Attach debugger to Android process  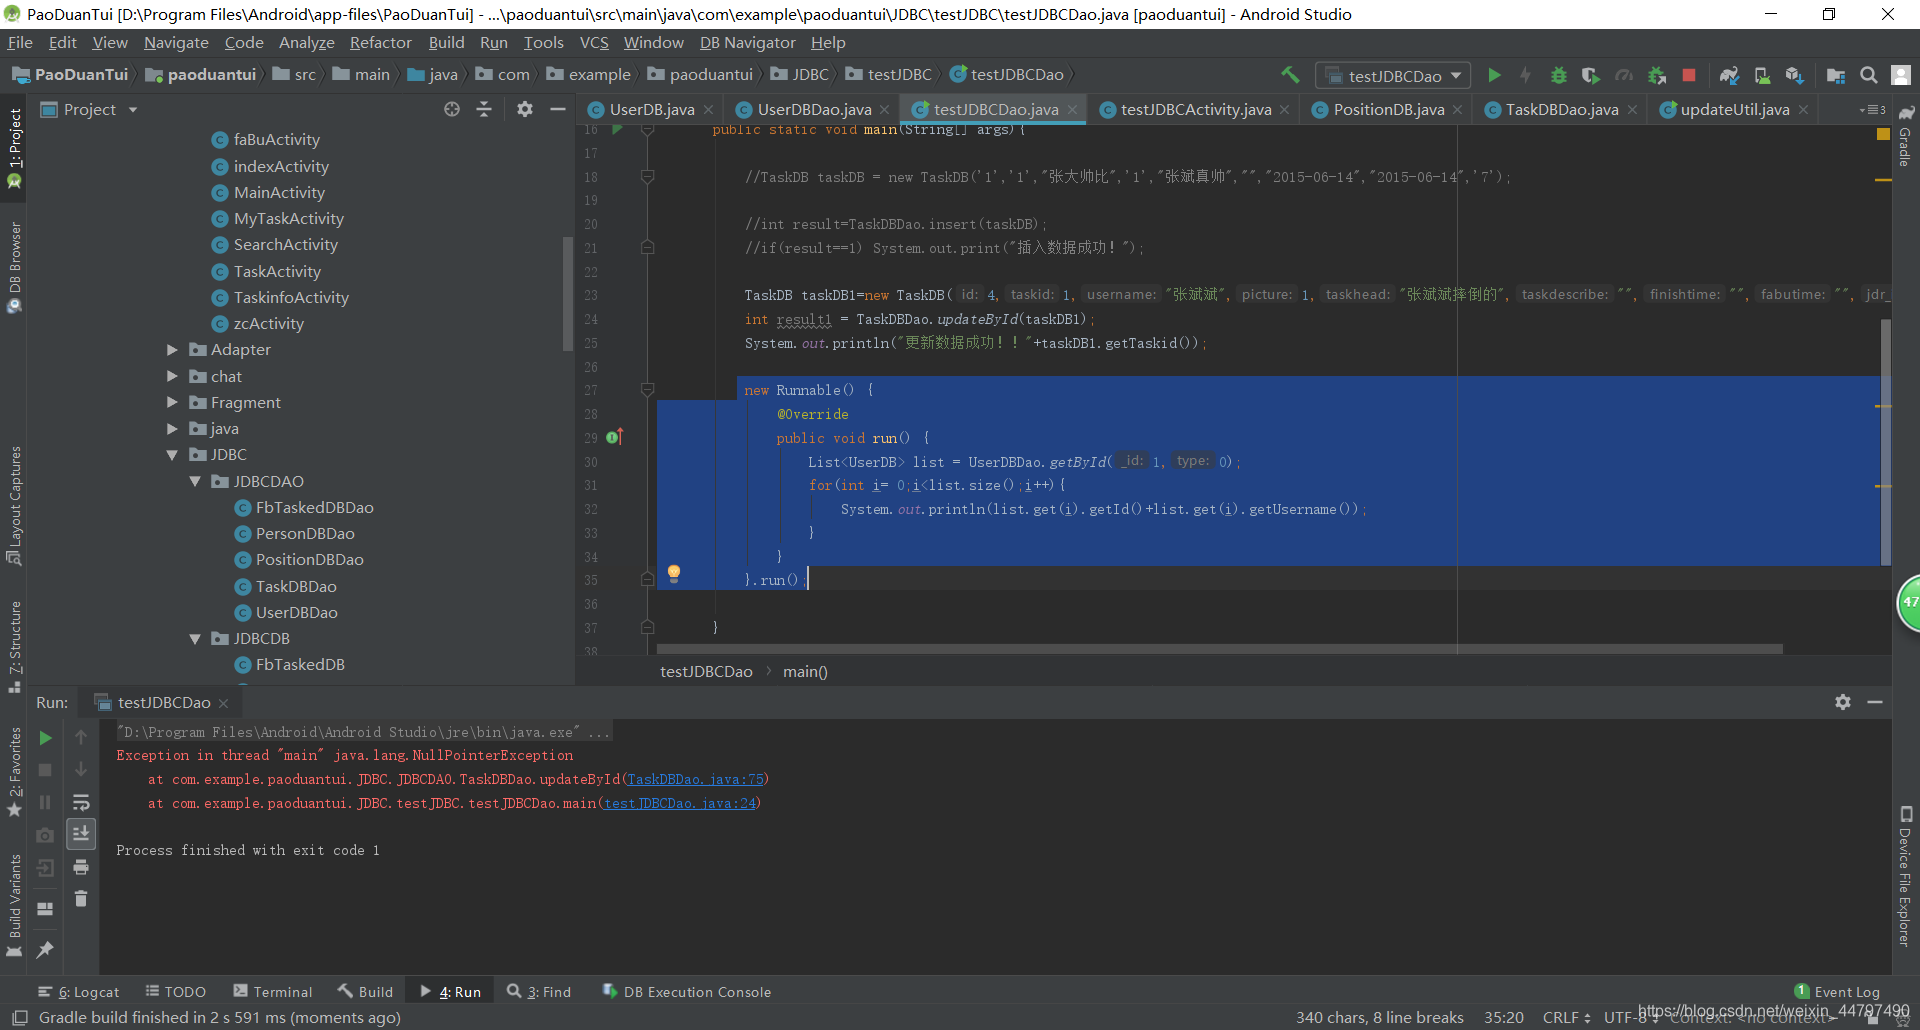(x=1657, y=75)
